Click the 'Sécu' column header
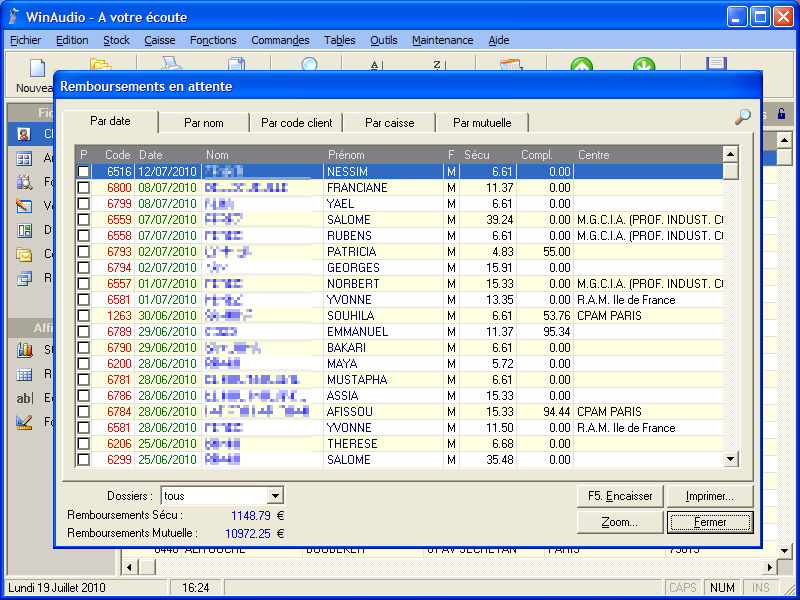 [x=477, y=155]
